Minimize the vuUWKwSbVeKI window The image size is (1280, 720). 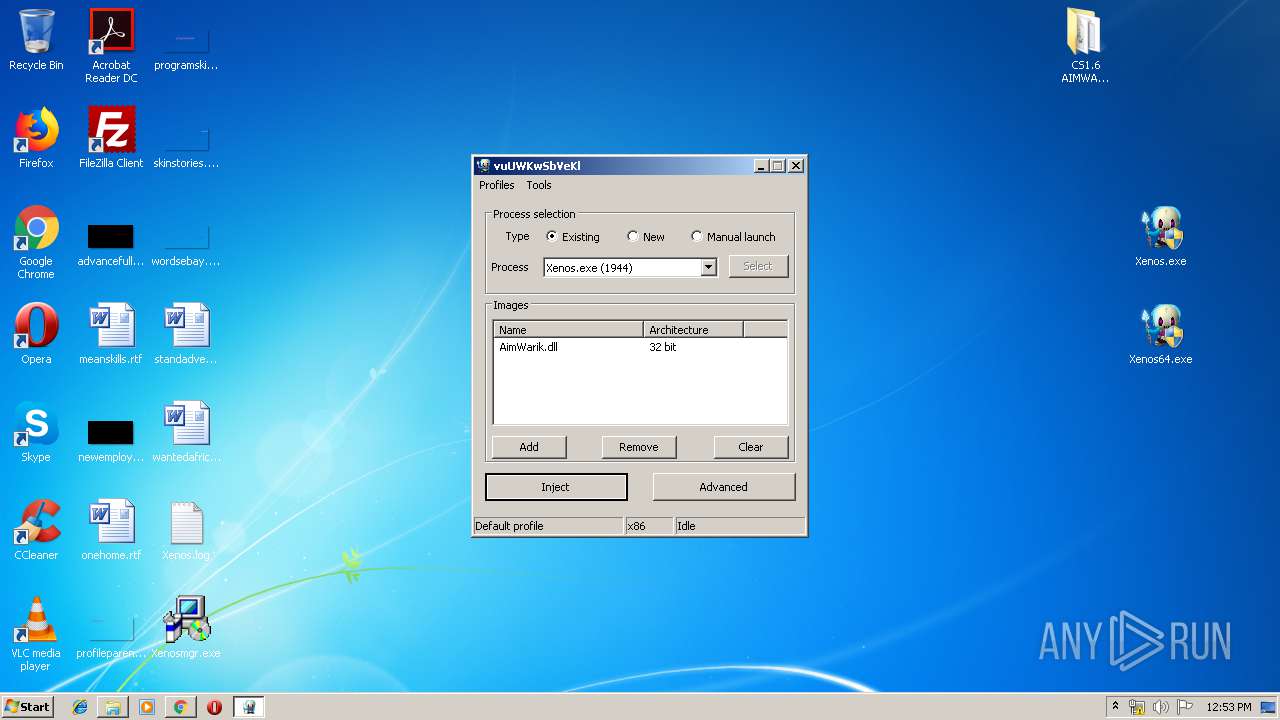point(761,166)
